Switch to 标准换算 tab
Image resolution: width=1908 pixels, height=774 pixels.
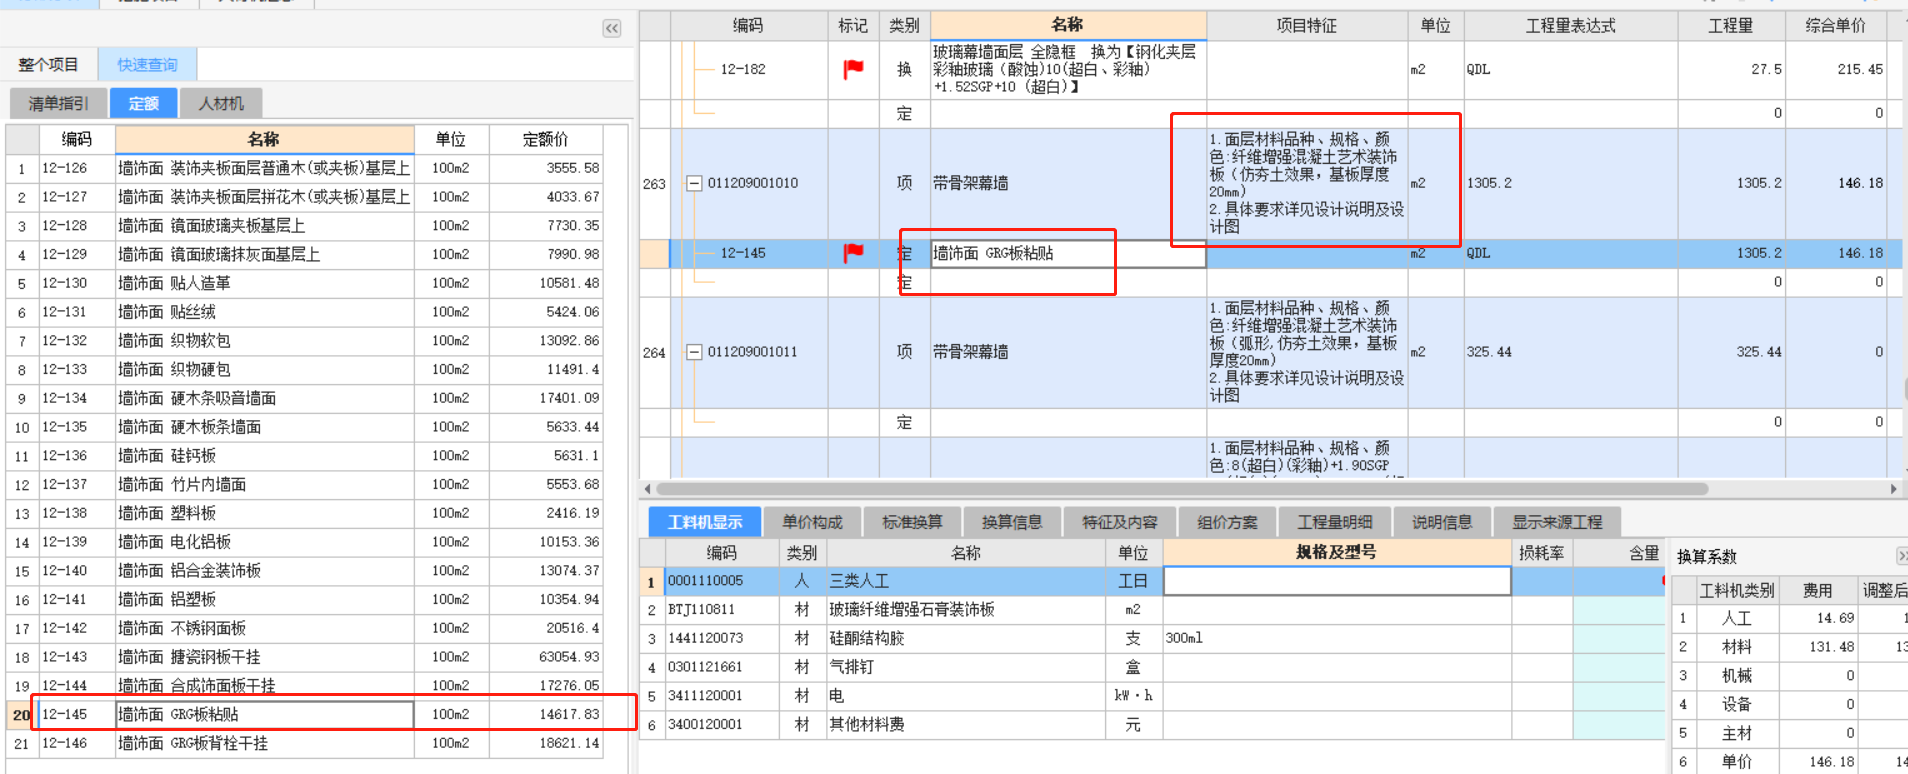pyautogui.click(x=912, y=522)
